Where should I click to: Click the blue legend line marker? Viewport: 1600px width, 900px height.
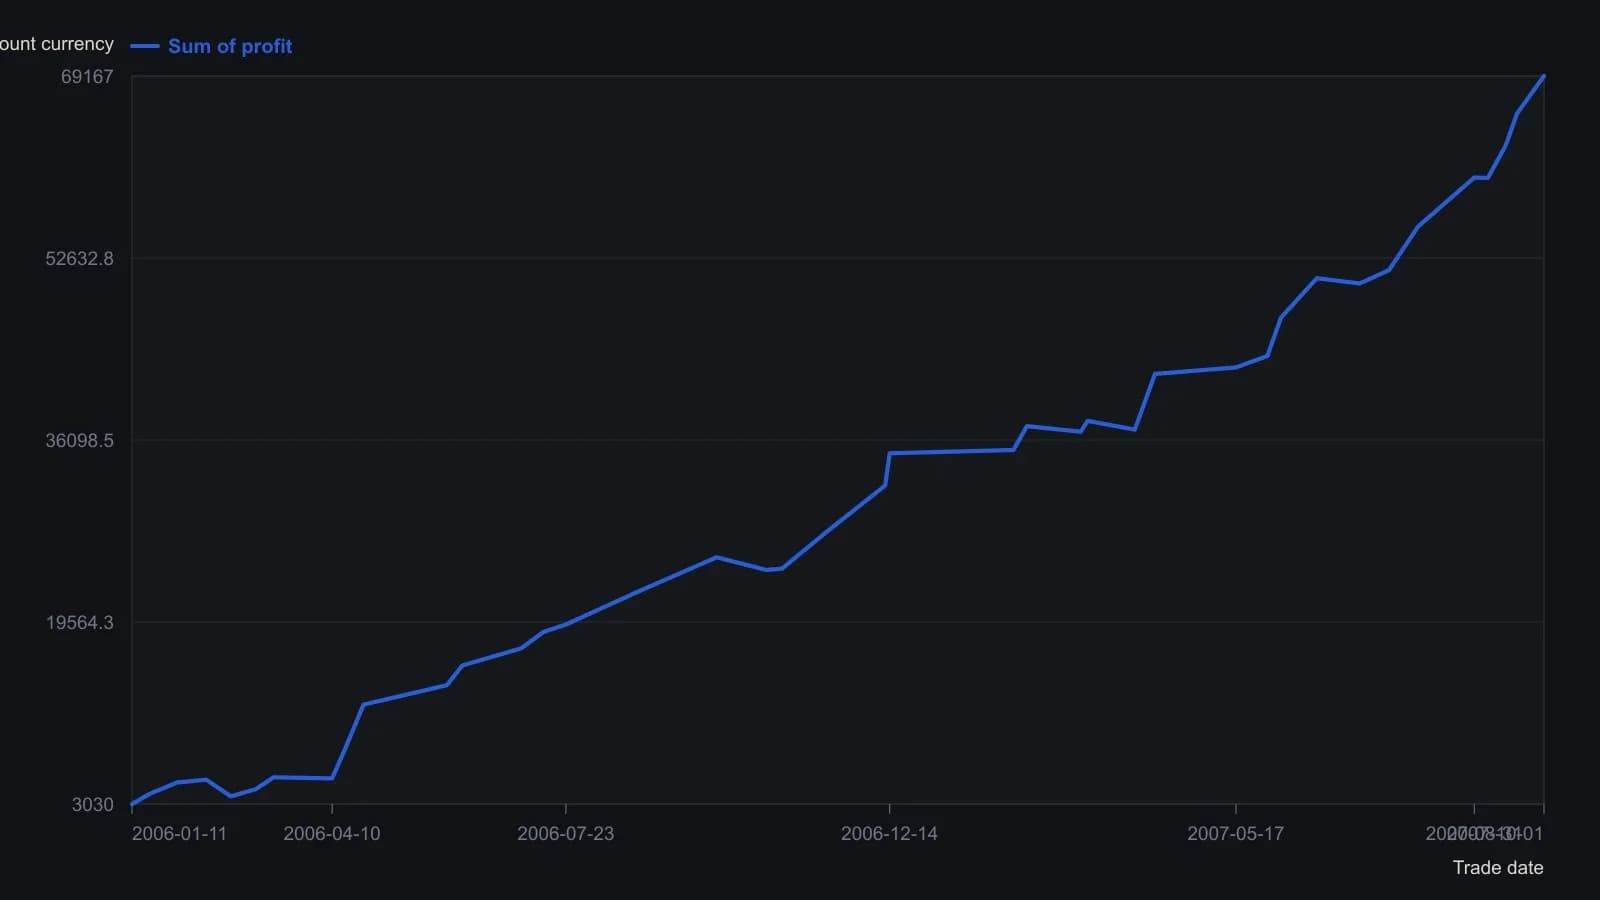(145, 46)
